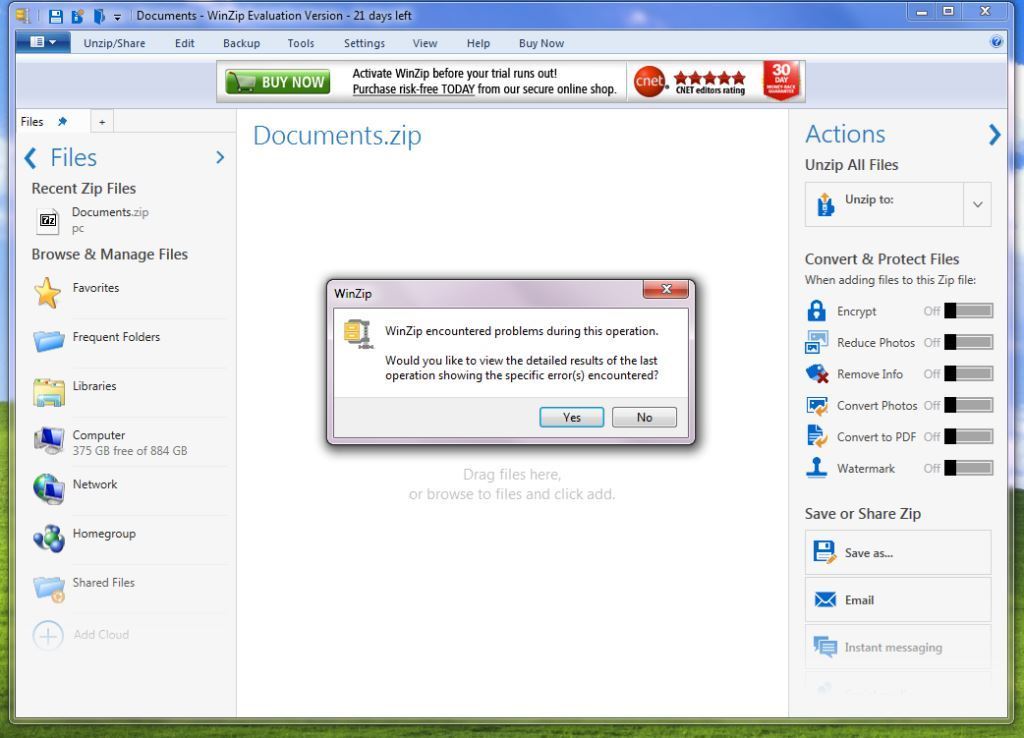Viewport: 1024px width, 738px height.
Task: Expand the Unzip to dropdown arrow
Action: [x=977, y=204]
